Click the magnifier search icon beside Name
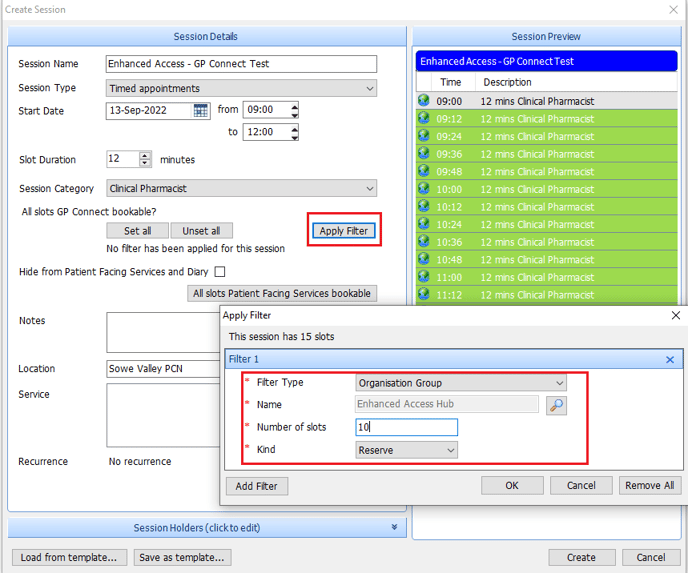Viewport: 688px width, 573px height. pos(556,405)
